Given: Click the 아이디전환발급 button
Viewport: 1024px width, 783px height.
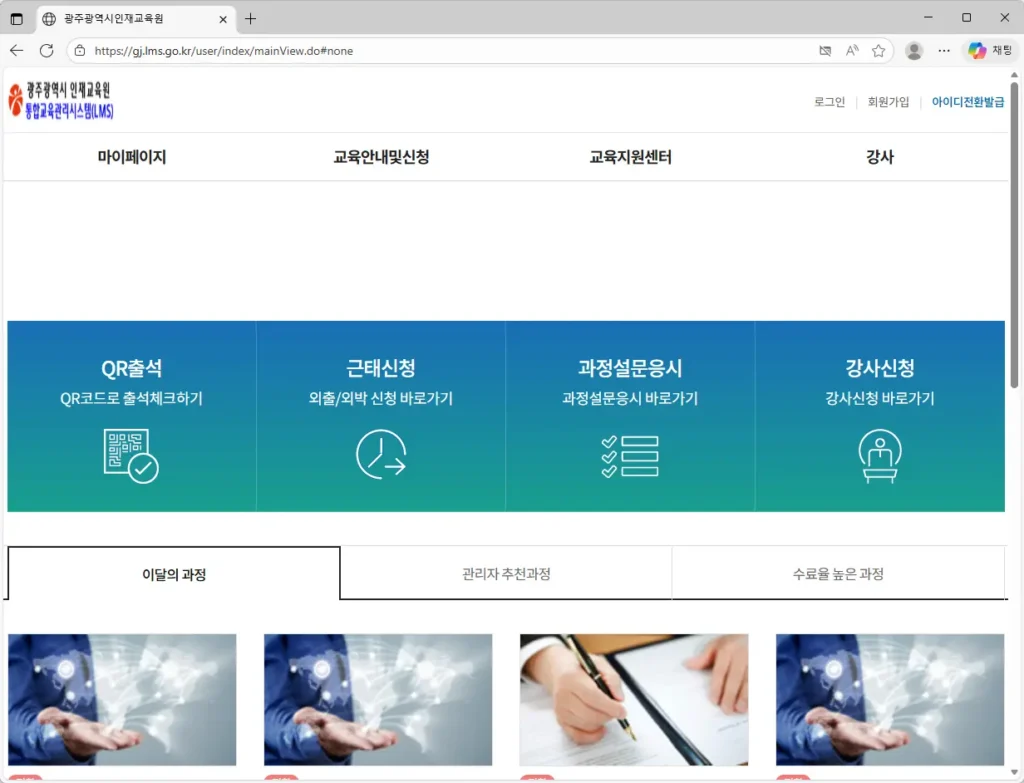Looking at the screenshot, I should [x=967, y=101].
